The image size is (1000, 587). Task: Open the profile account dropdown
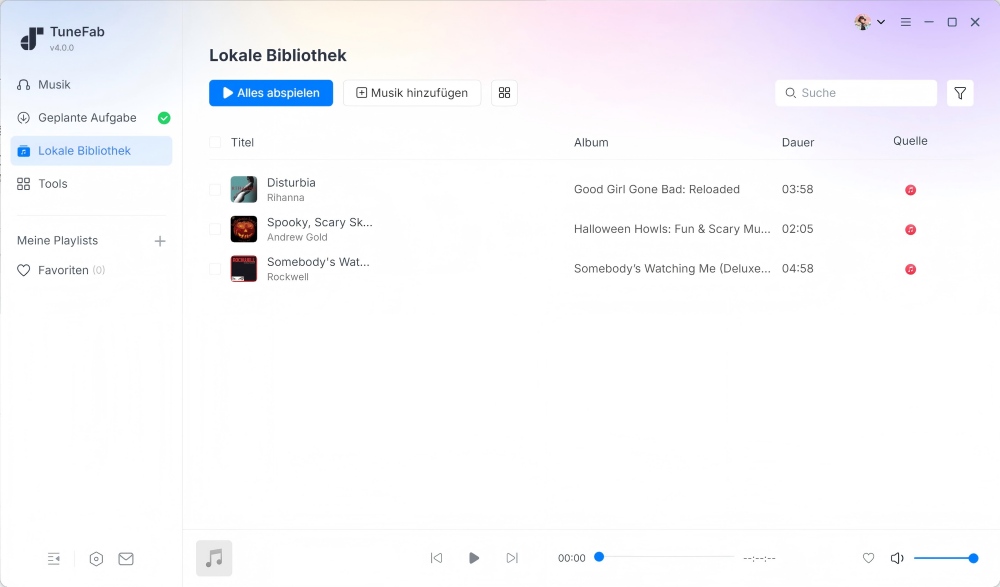point(866,21)
